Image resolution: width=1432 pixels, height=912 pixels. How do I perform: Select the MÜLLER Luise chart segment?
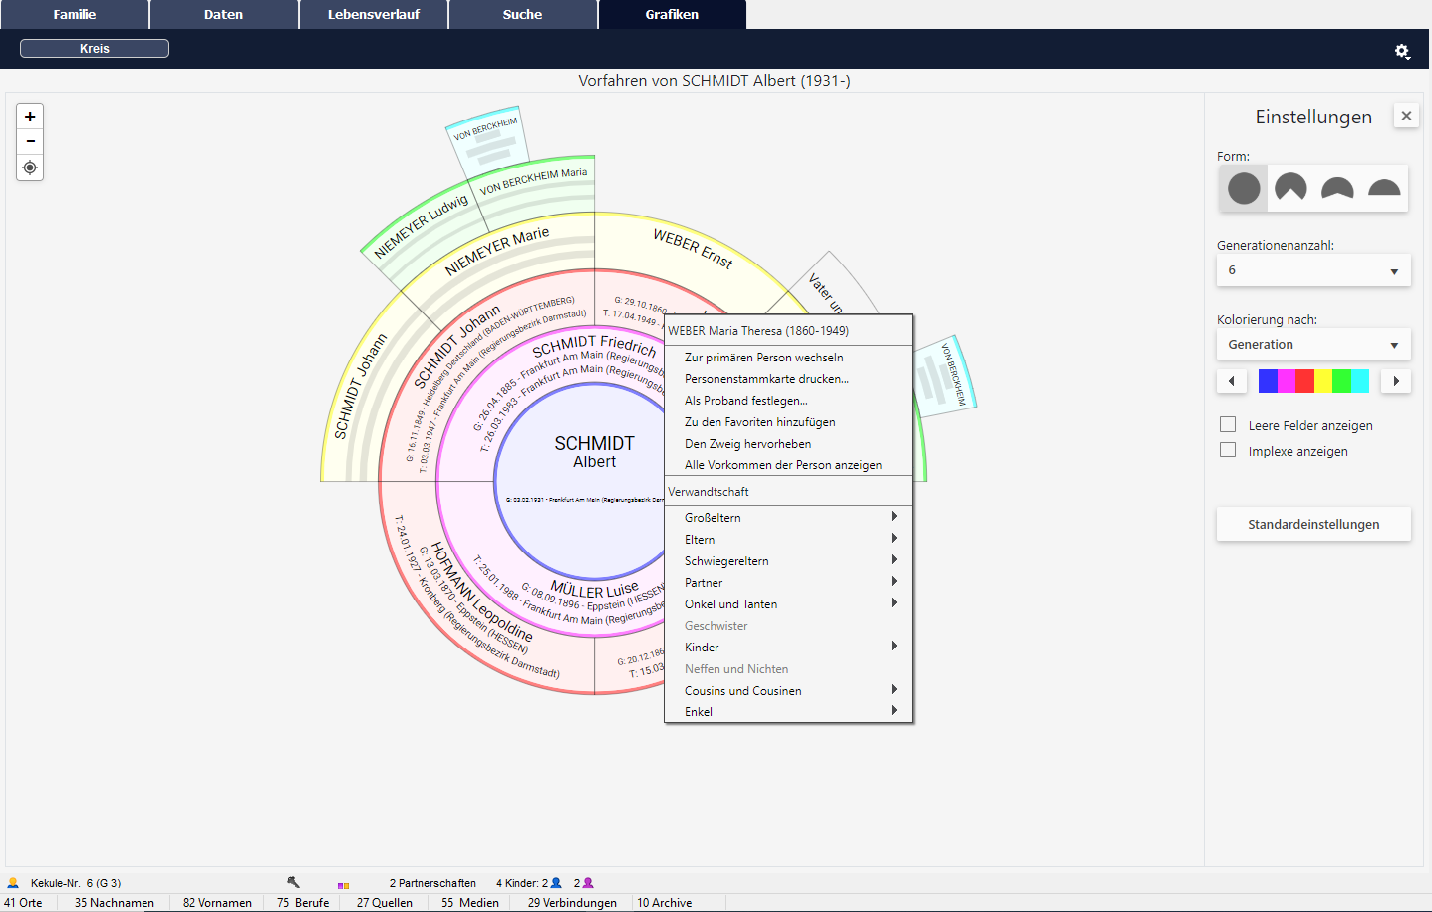pos(594,589)
